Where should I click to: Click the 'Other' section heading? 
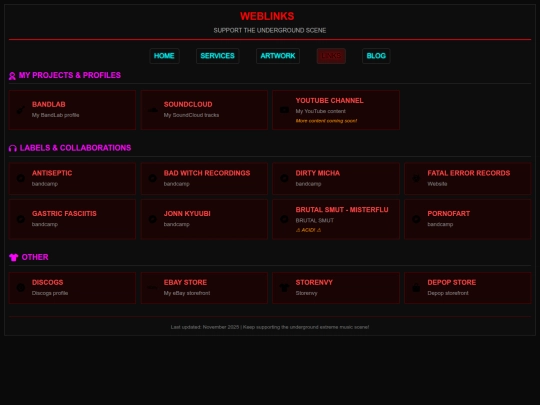point(35,257)
